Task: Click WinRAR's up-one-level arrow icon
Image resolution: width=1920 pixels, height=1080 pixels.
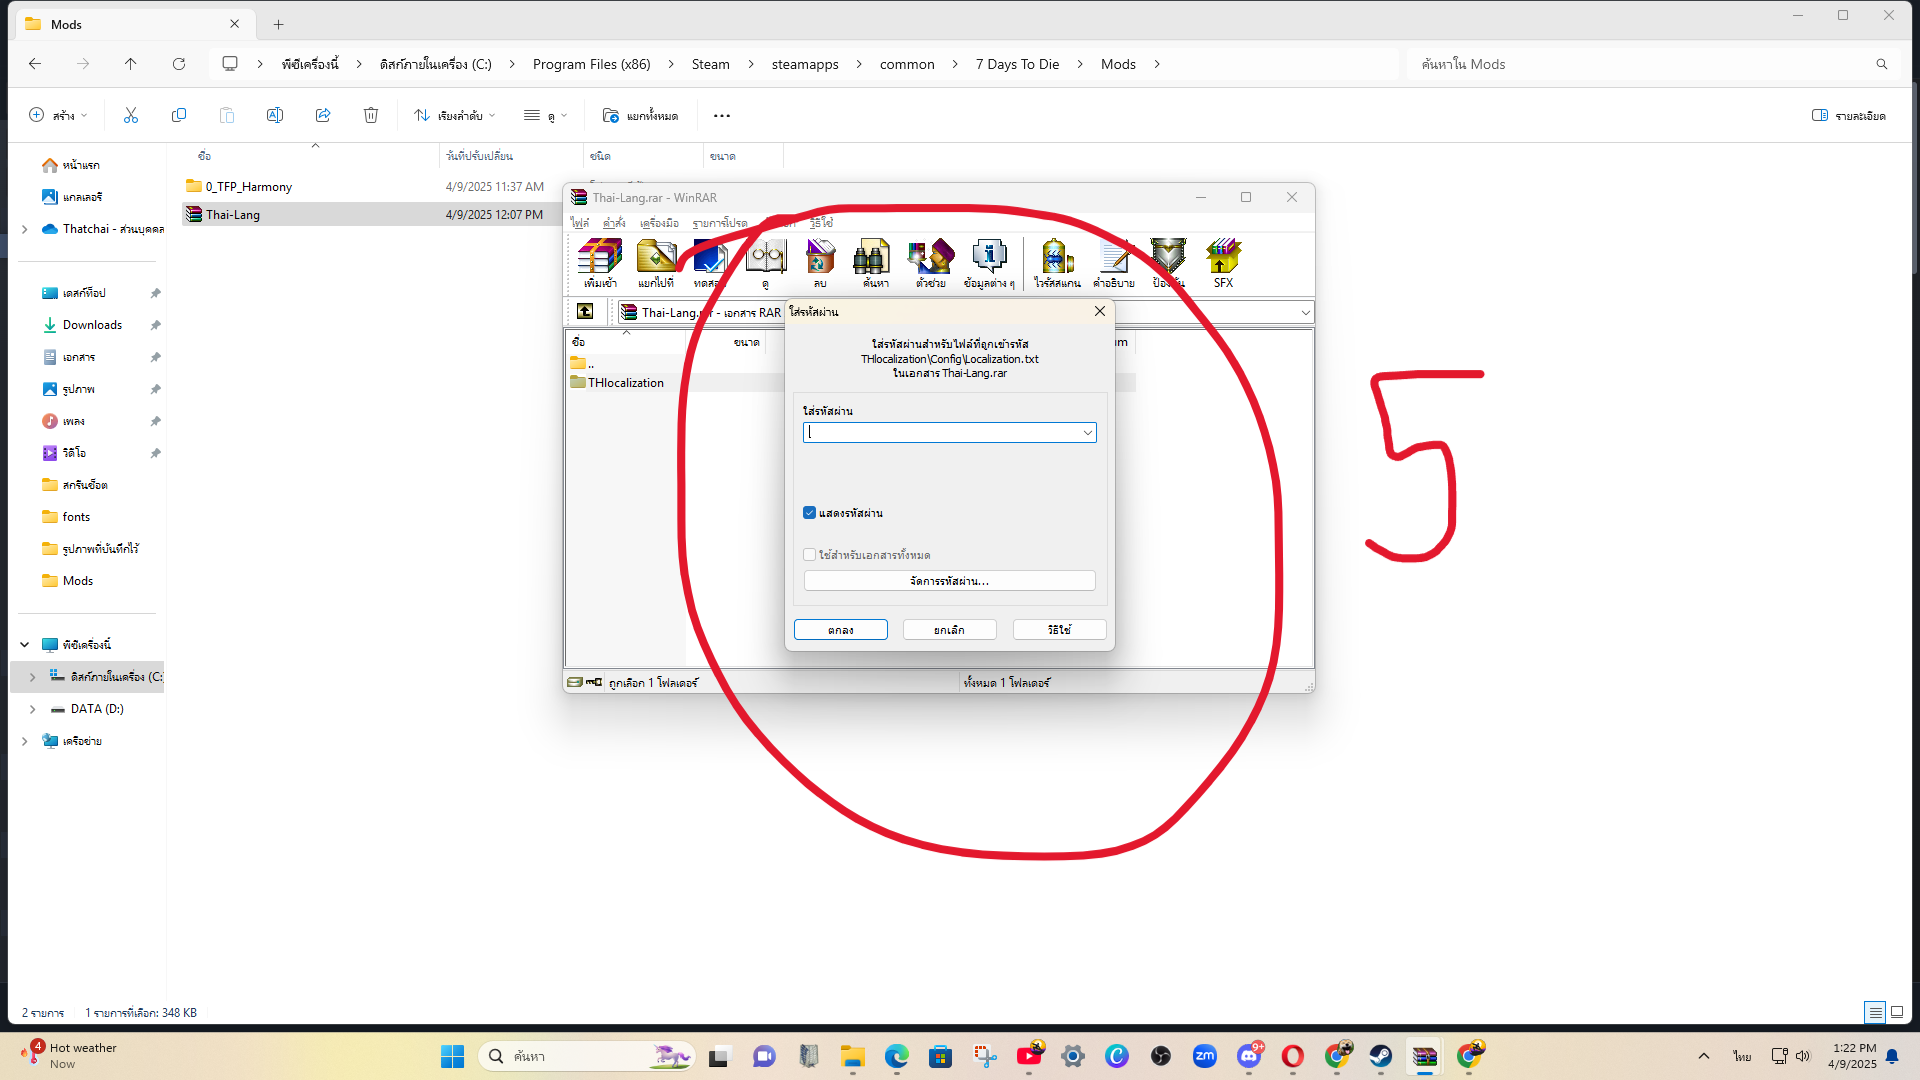Action: [x=585, y=312]
